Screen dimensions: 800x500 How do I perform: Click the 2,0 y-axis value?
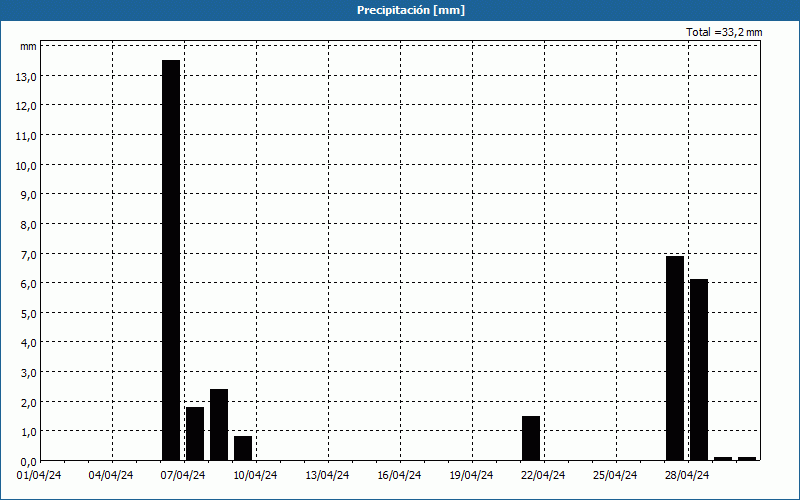coord(28,402)
